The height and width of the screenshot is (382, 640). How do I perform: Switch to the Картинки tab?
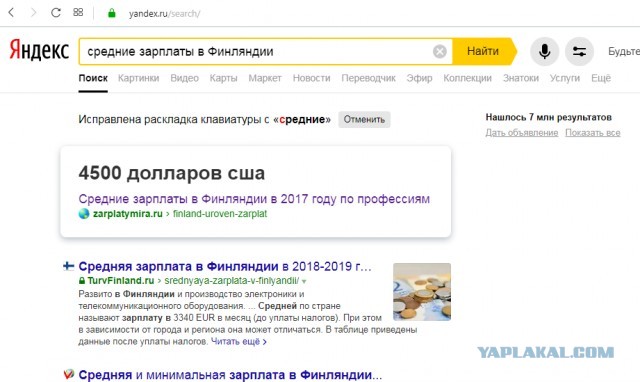pyautogui.click(x=138, y=78)
